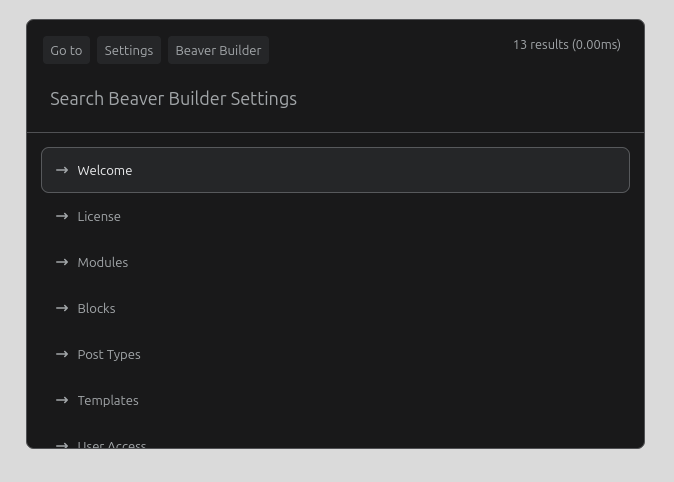Open the License settings result
674x482 pixels.
pos(335,216)
